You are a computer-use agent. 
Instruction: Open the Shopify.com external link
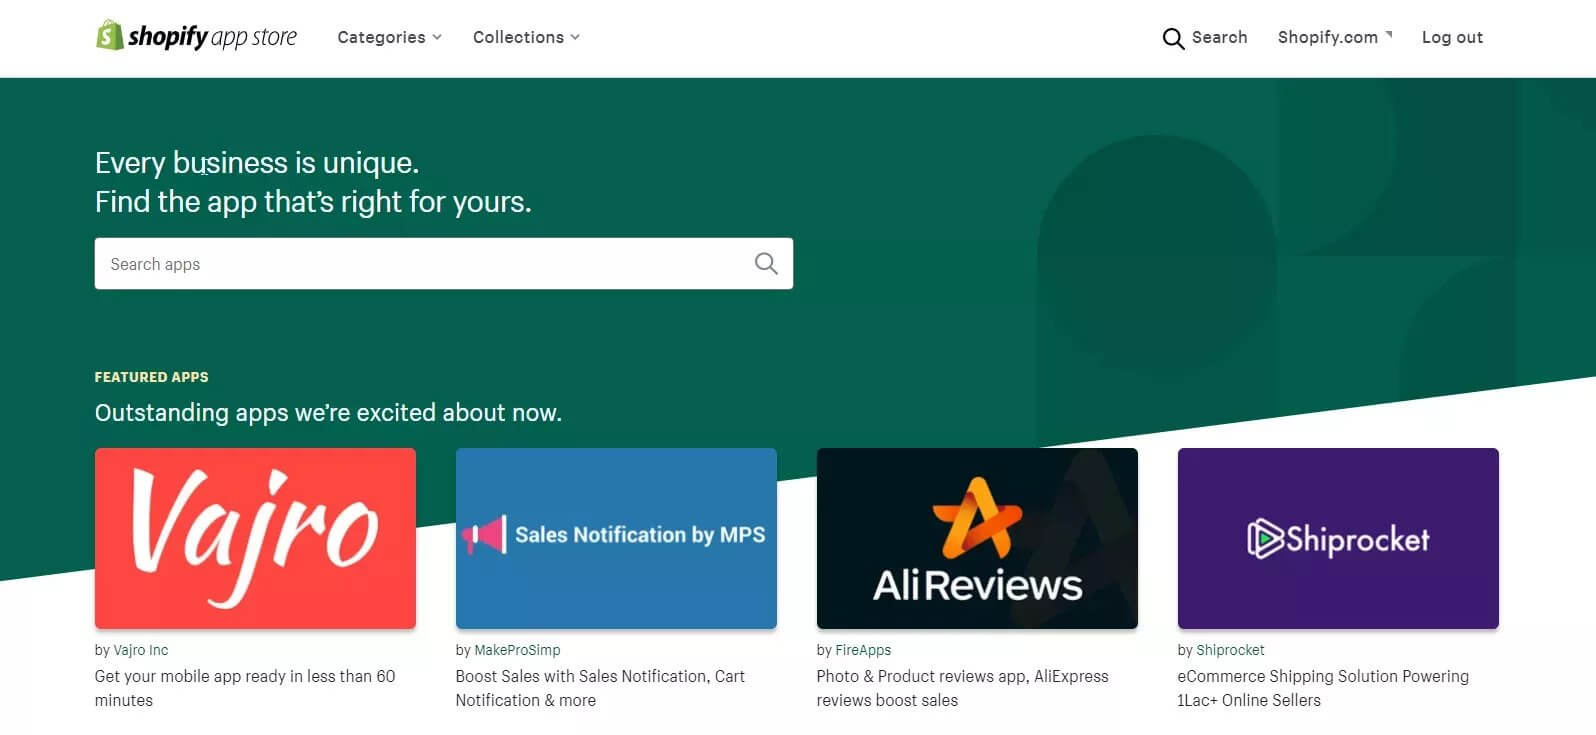1334,37
